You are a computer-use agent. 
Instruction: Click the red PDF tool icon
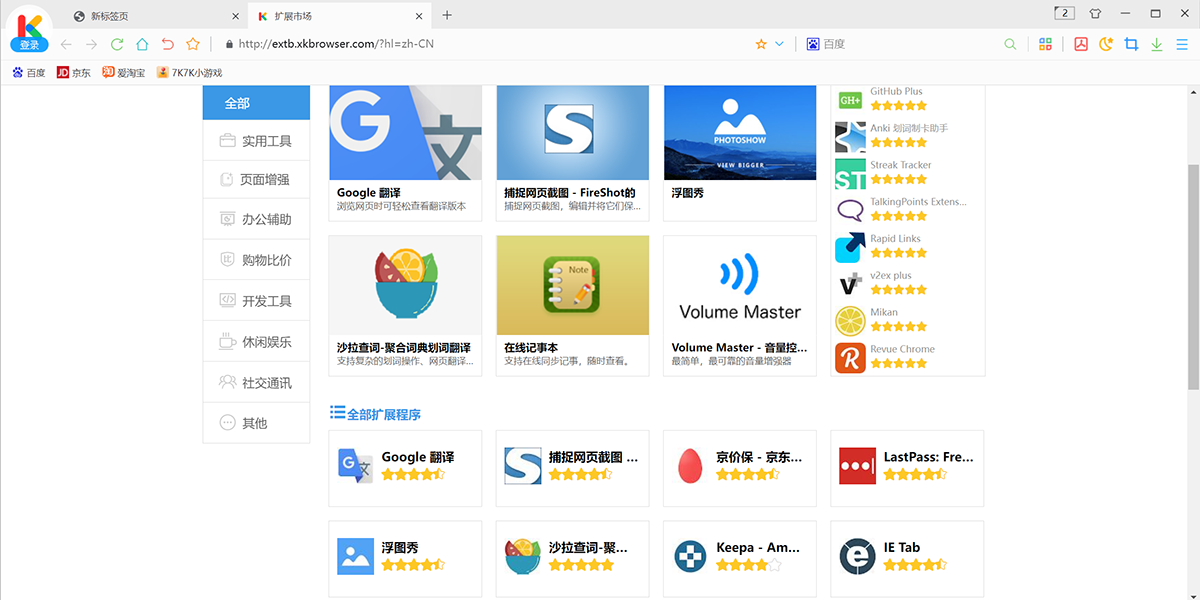click(1081, 44)
